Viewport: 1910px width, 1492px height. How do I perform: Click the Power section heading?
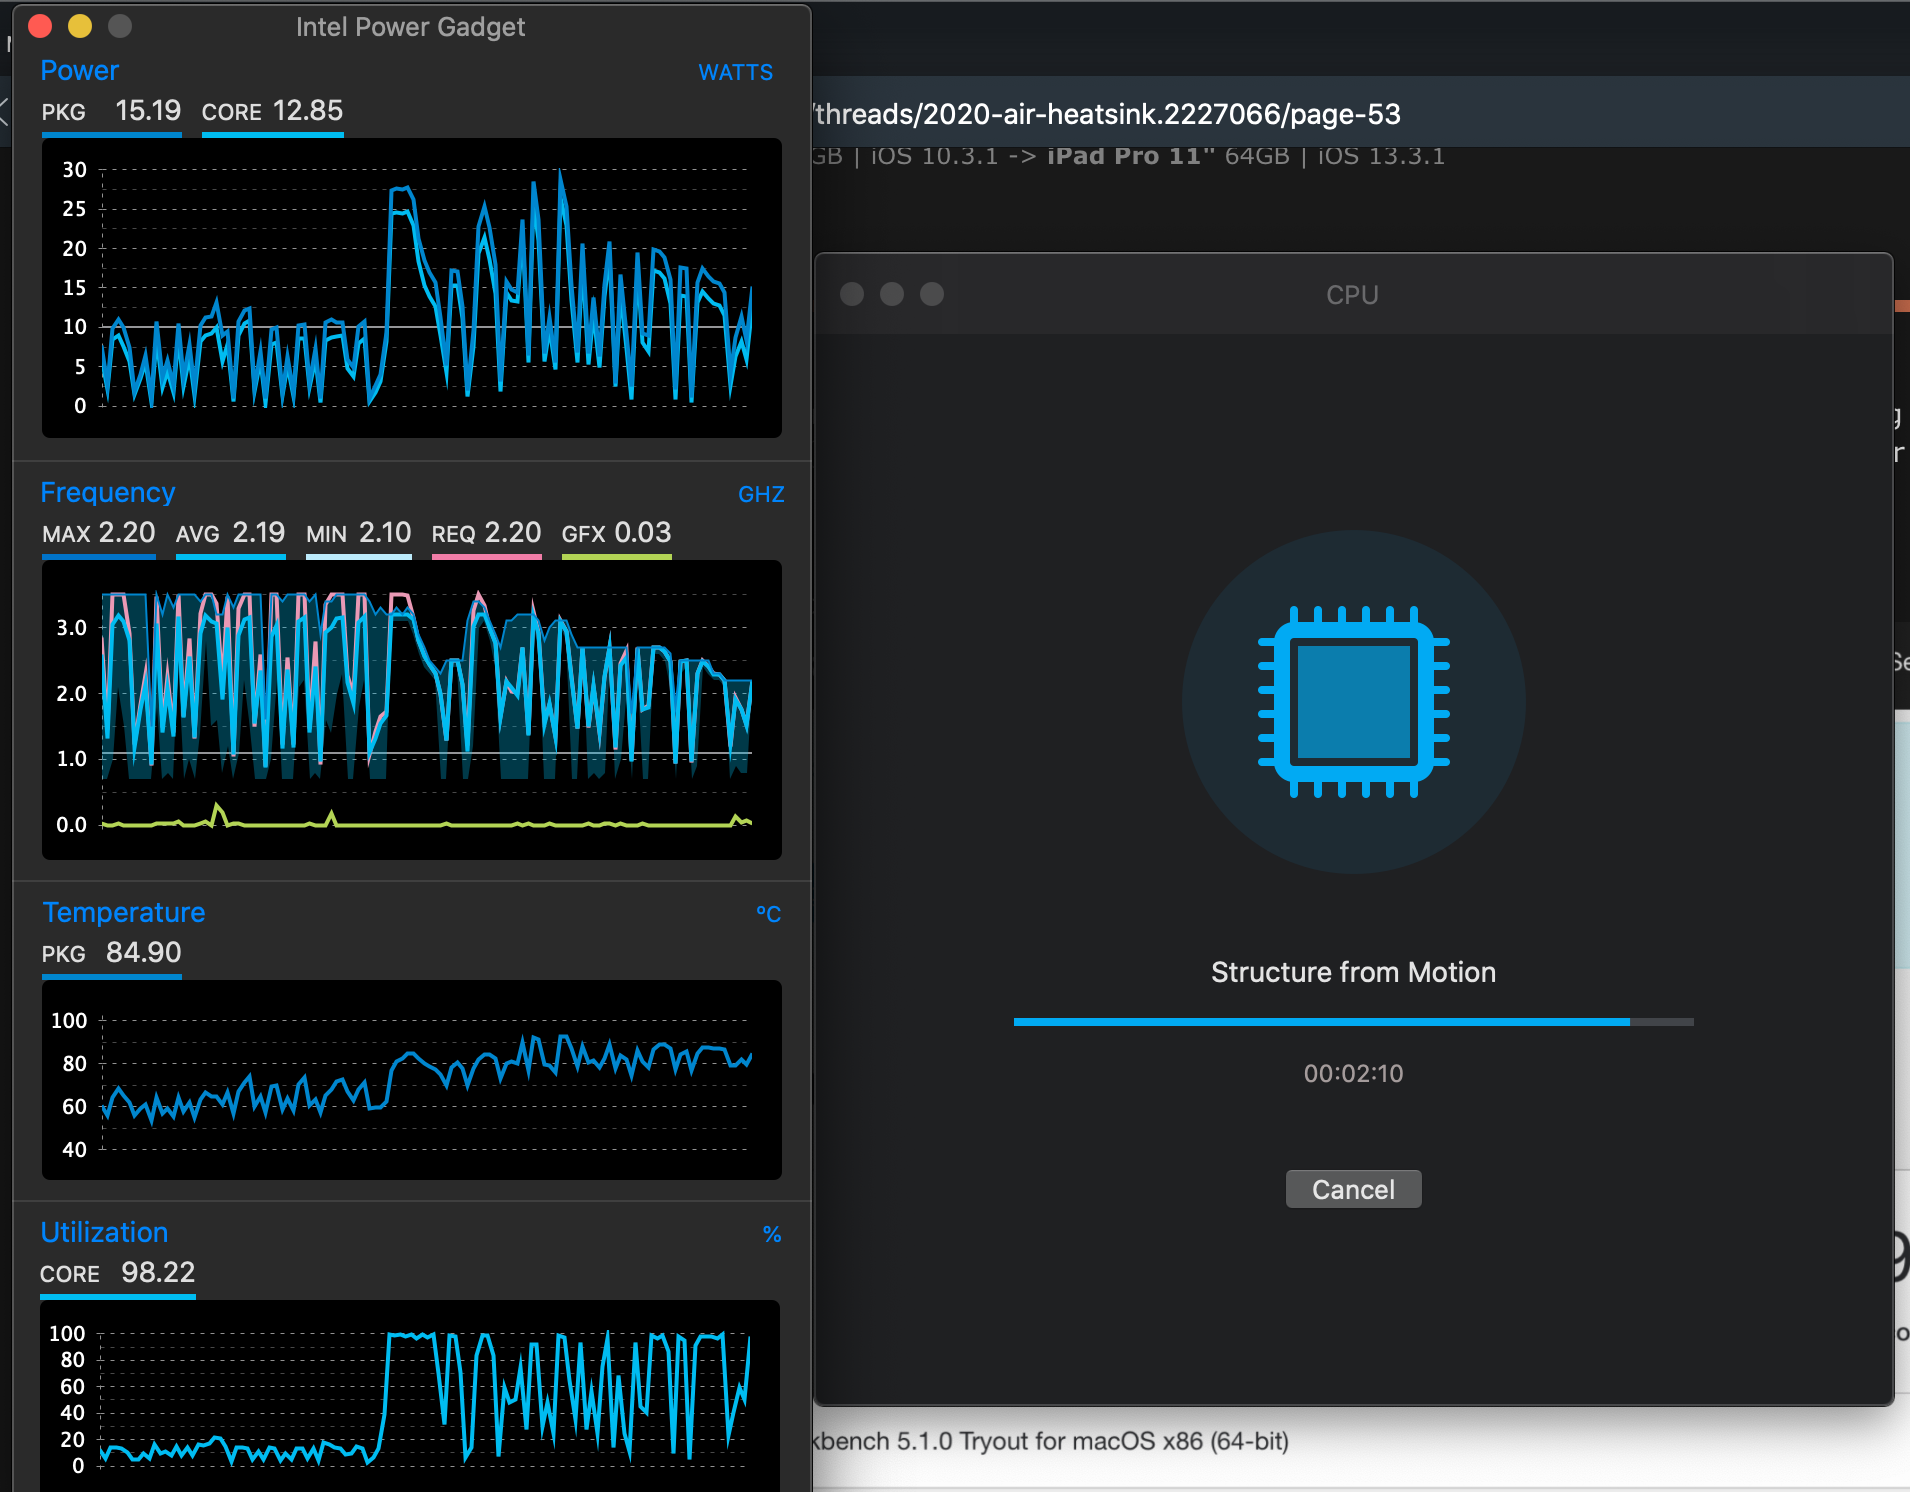point(80,71)
